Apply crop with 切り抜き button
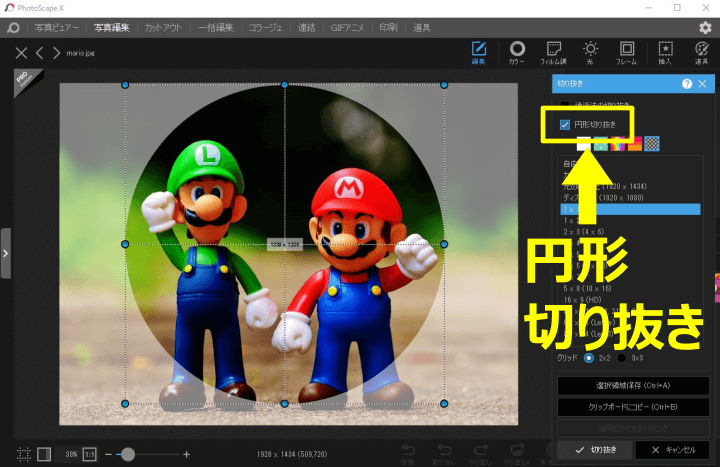The height and width of the screenshot is (467, 720). click(596, 450)
